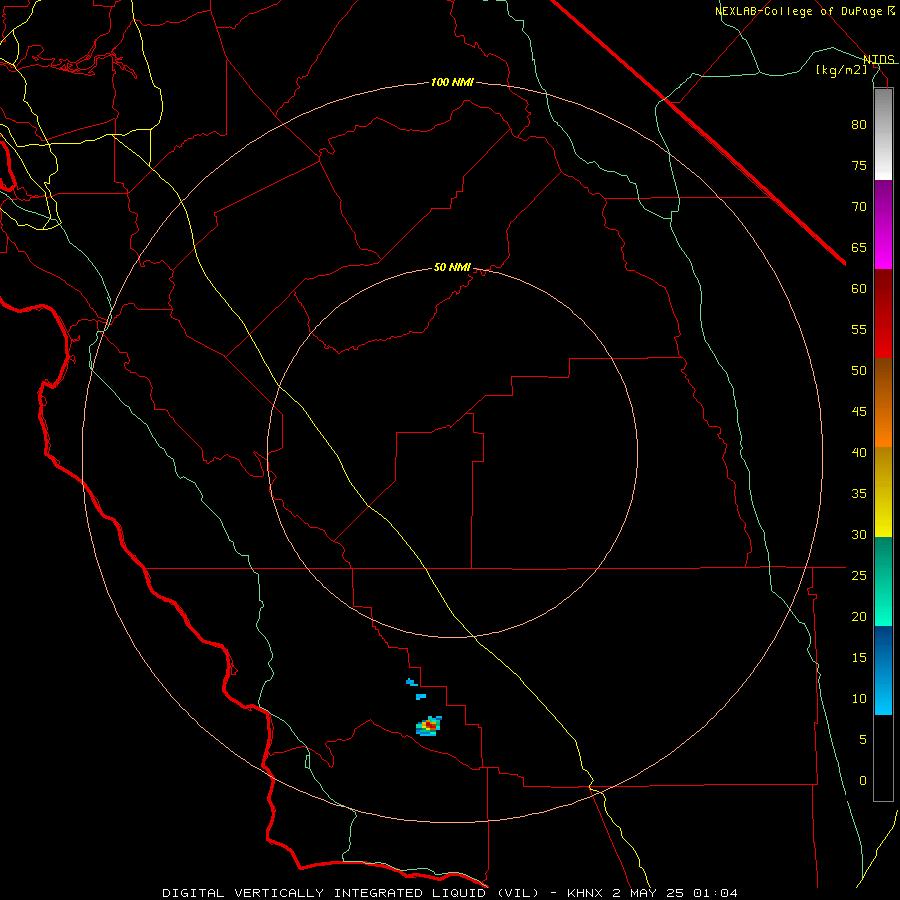Viewport: 900px width, 900px height.
Task: Click the 30 value on the color scale
Action: tap(859, 535)
